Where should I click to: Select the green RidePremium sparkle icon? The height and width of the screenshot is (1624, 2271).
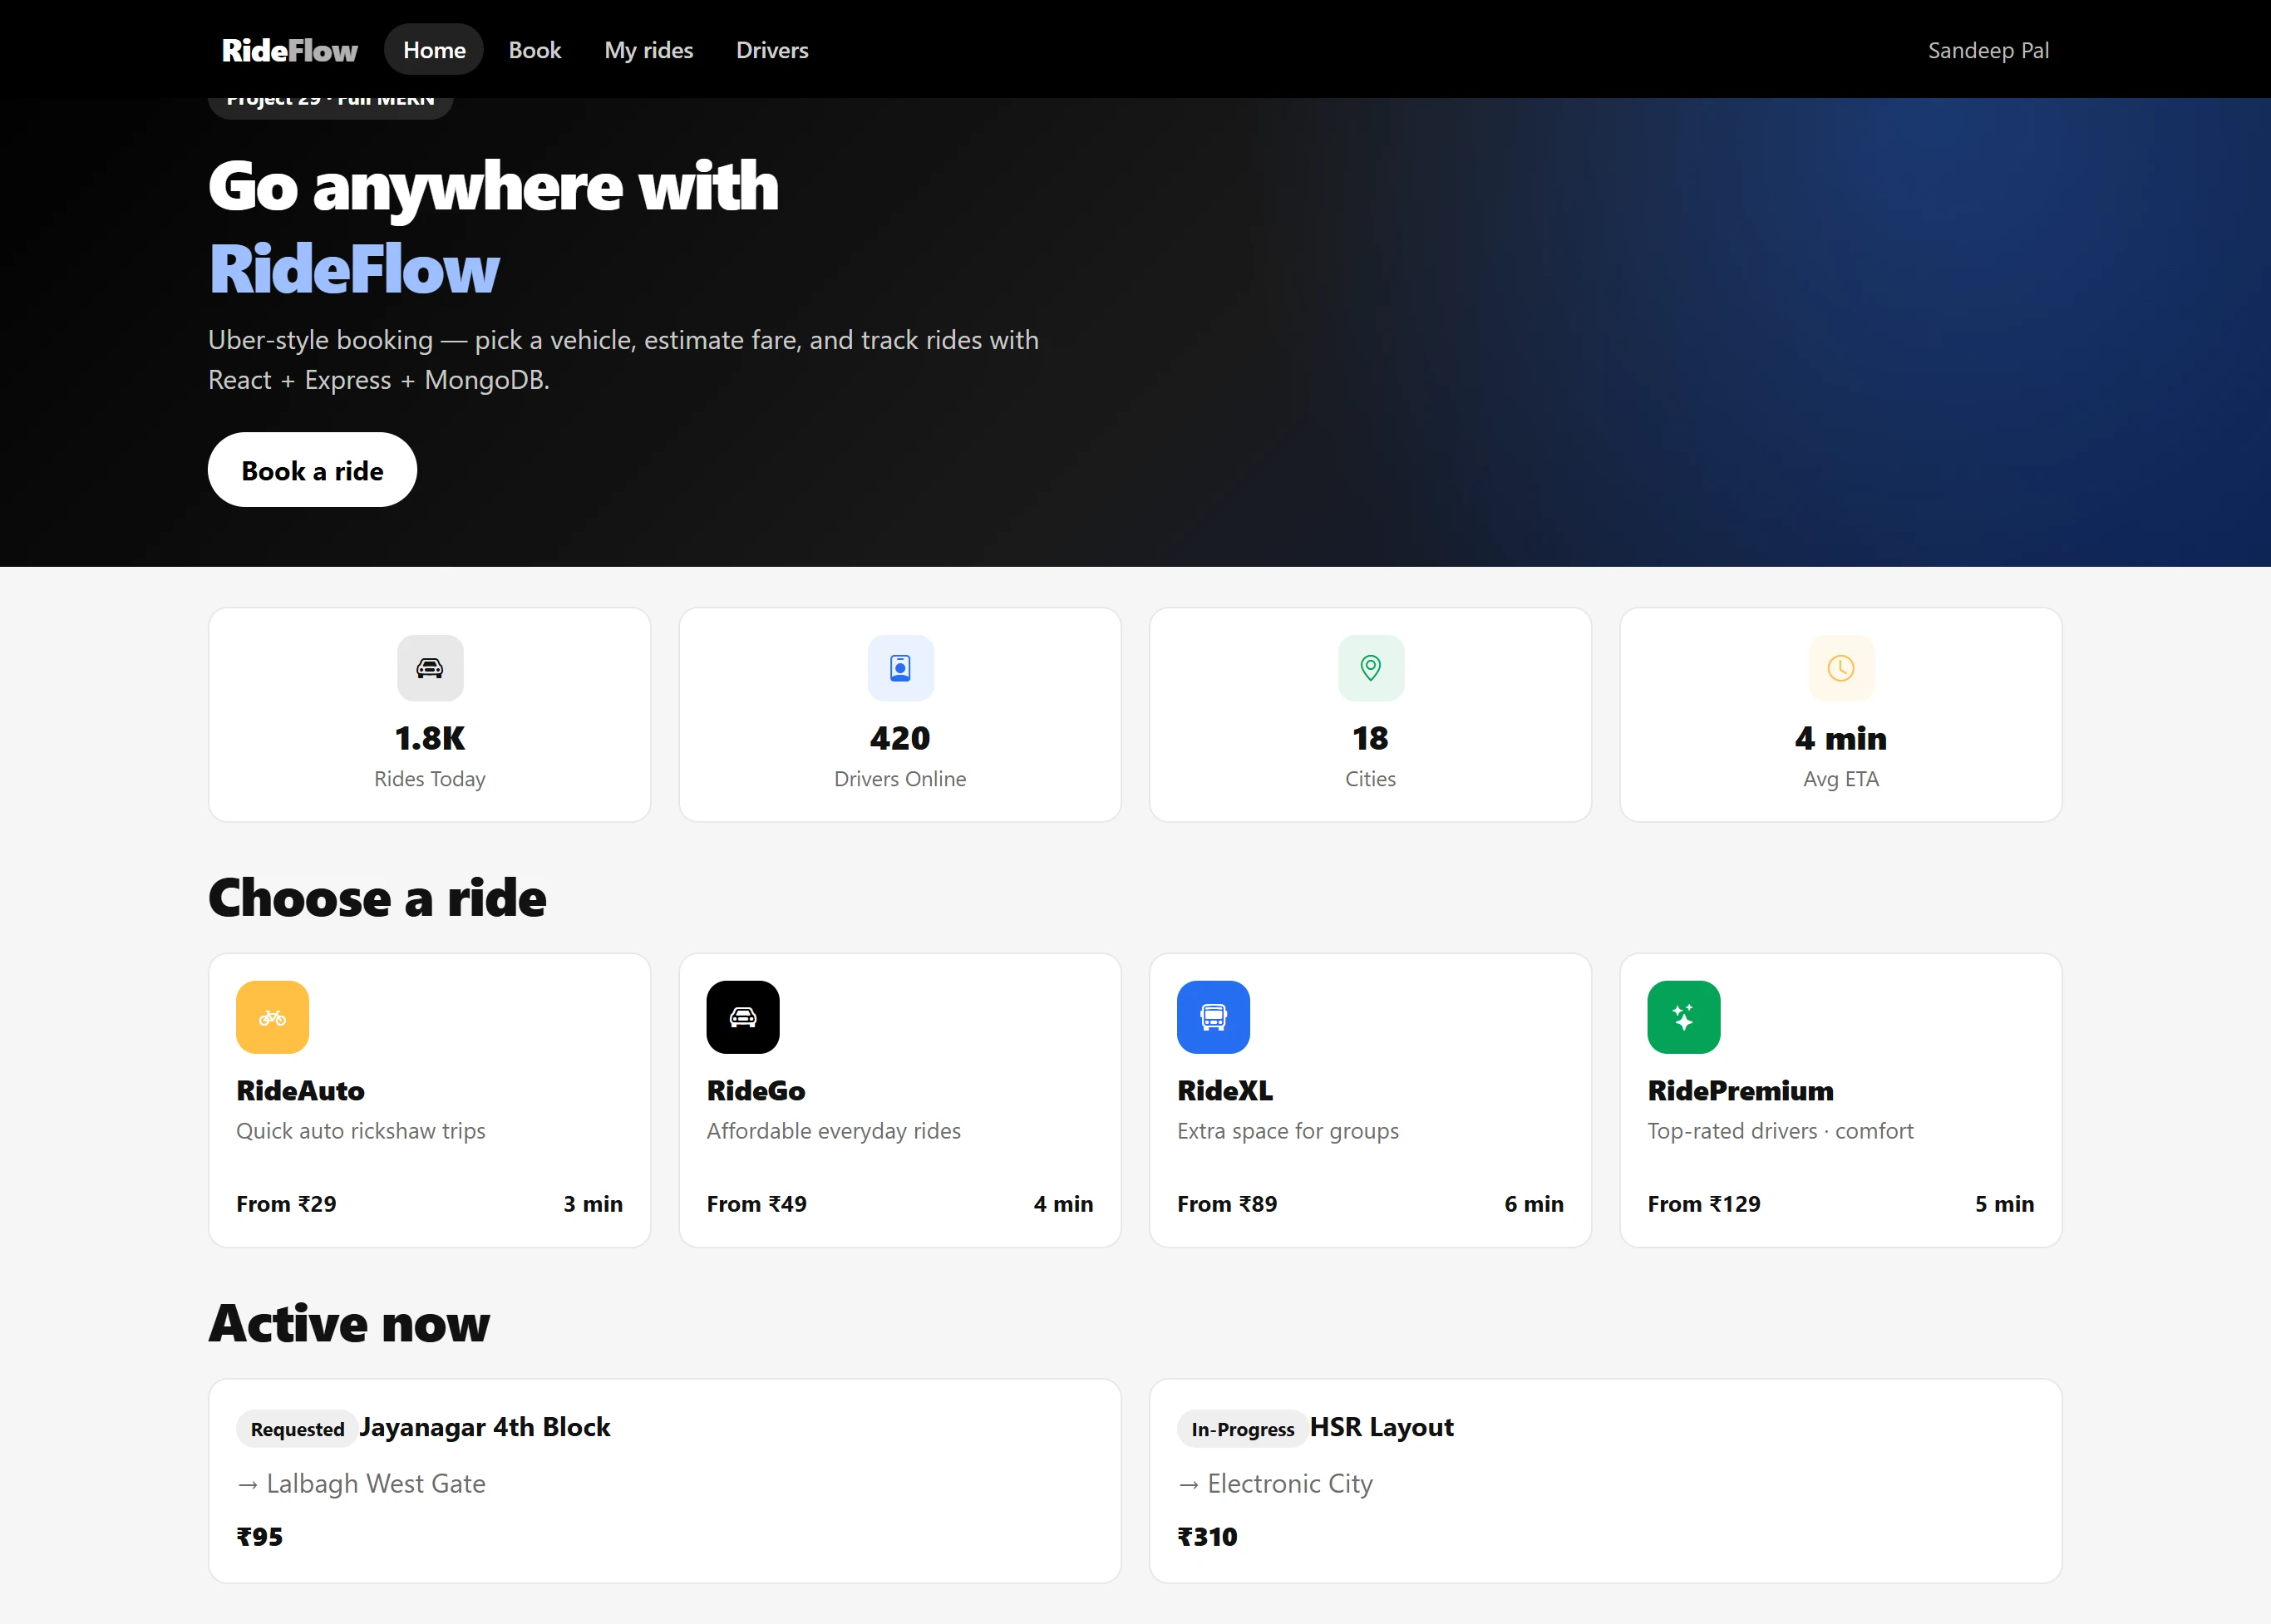pyautogui.click(x=1684, y=1017)
